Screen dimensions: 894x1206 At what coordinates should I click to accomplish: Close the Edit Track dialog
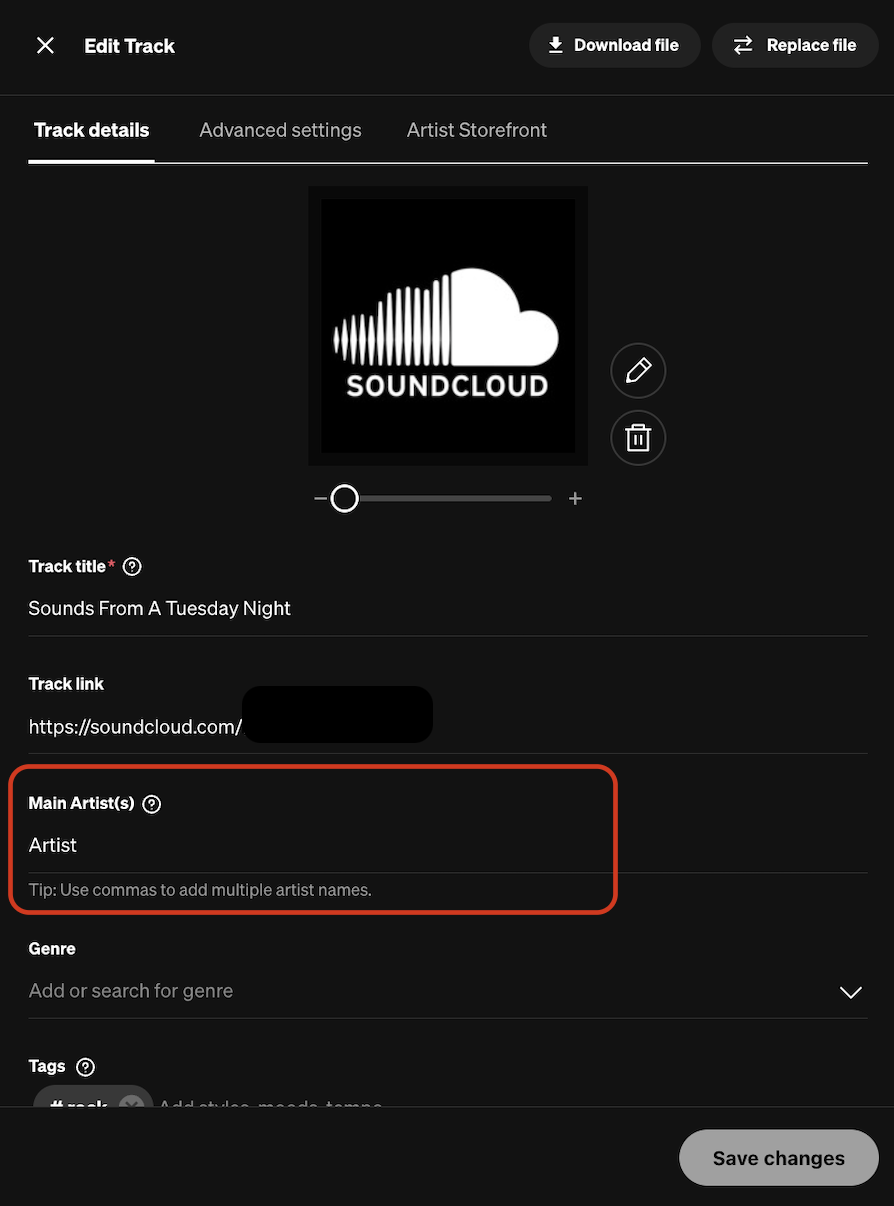pyautogui.click(x=45, y=46)
